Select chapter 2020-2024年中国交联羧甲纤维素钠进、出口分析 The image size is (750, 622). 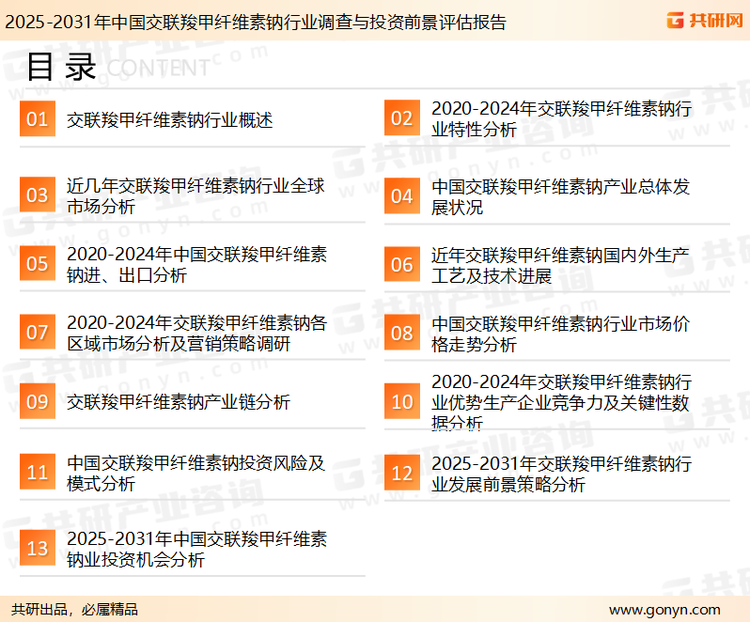(x=197, y=264)
